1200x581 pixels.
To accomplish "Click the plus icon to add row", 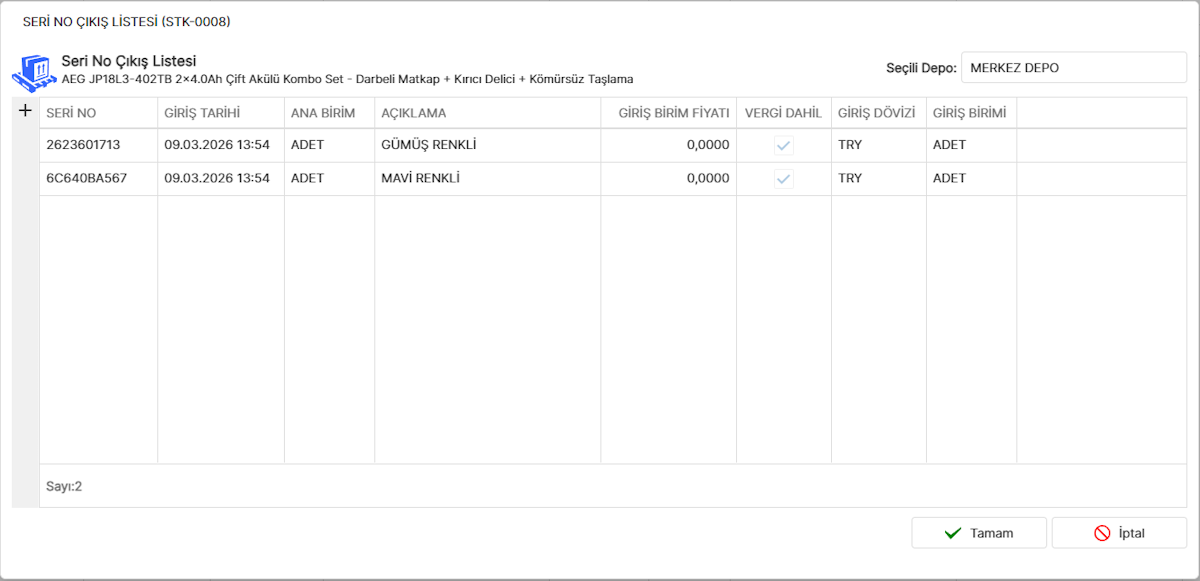I will 26,111.
